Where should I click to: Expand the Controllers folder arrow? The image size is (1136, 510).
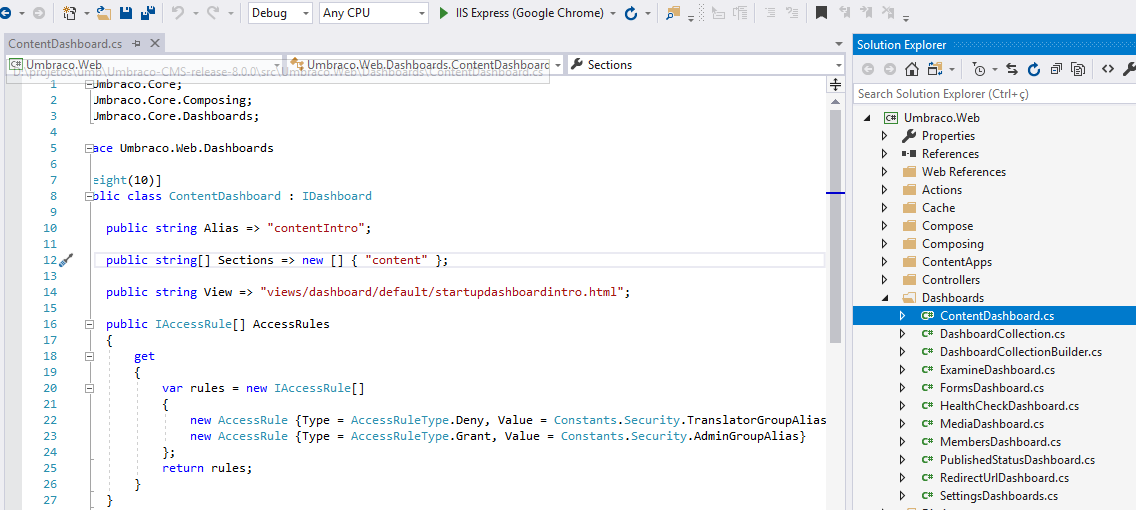pos(884,280)
